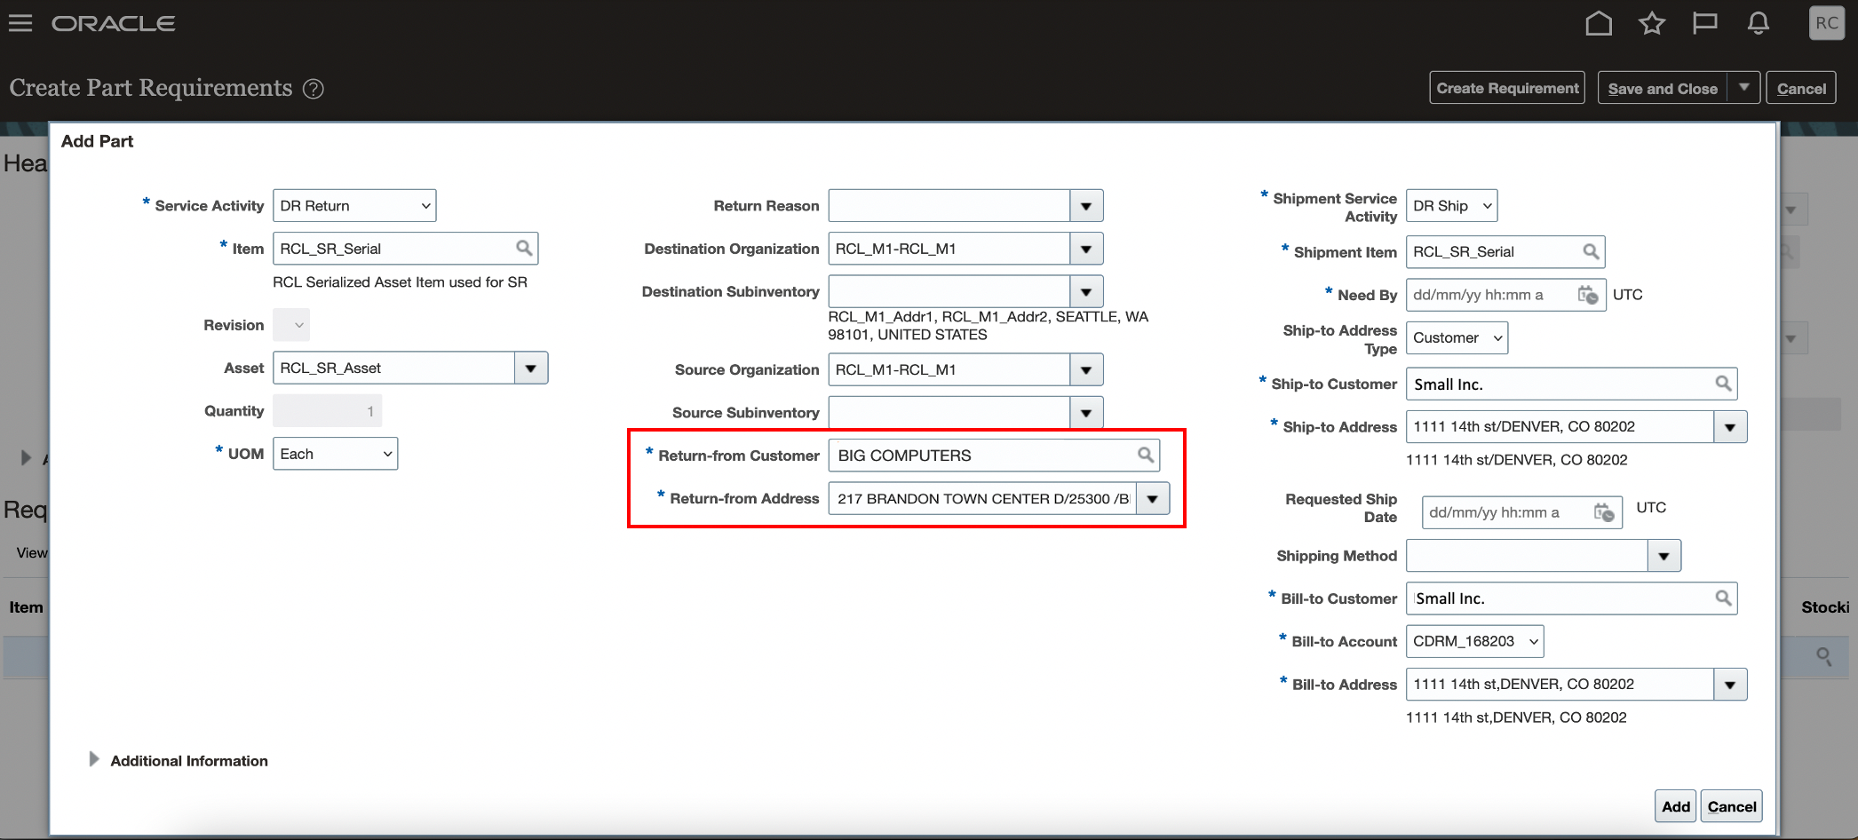Open Shipping Method dropdown
The width and height of the screenshot is (1858, 840).
pos(1664,556)
